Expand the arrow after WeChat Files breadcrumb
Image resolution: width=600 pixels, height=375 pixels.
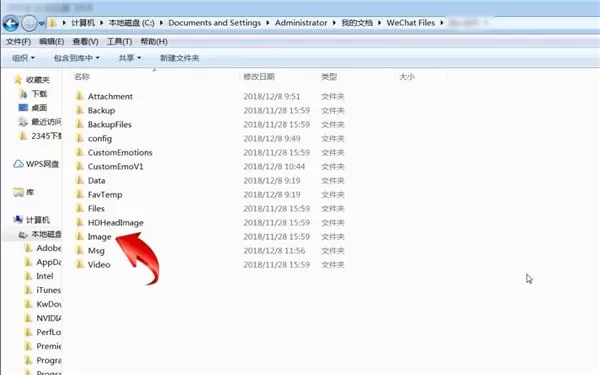pyautogui.click(x=442, y=23)
